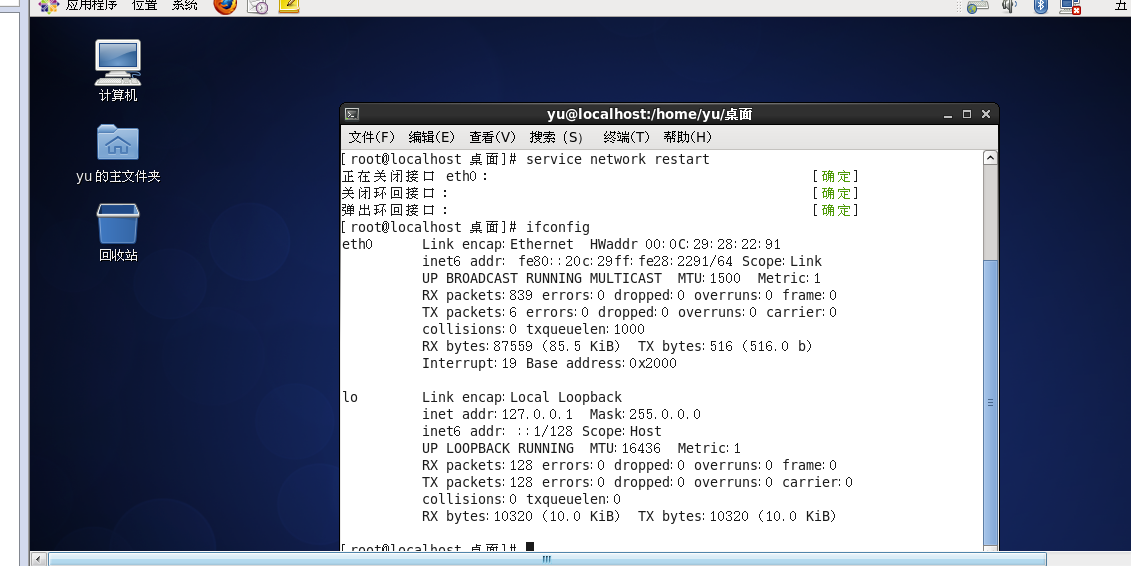Close the terminal window
The width and height of the screenshot is (1131, 566).
point(985,114)
